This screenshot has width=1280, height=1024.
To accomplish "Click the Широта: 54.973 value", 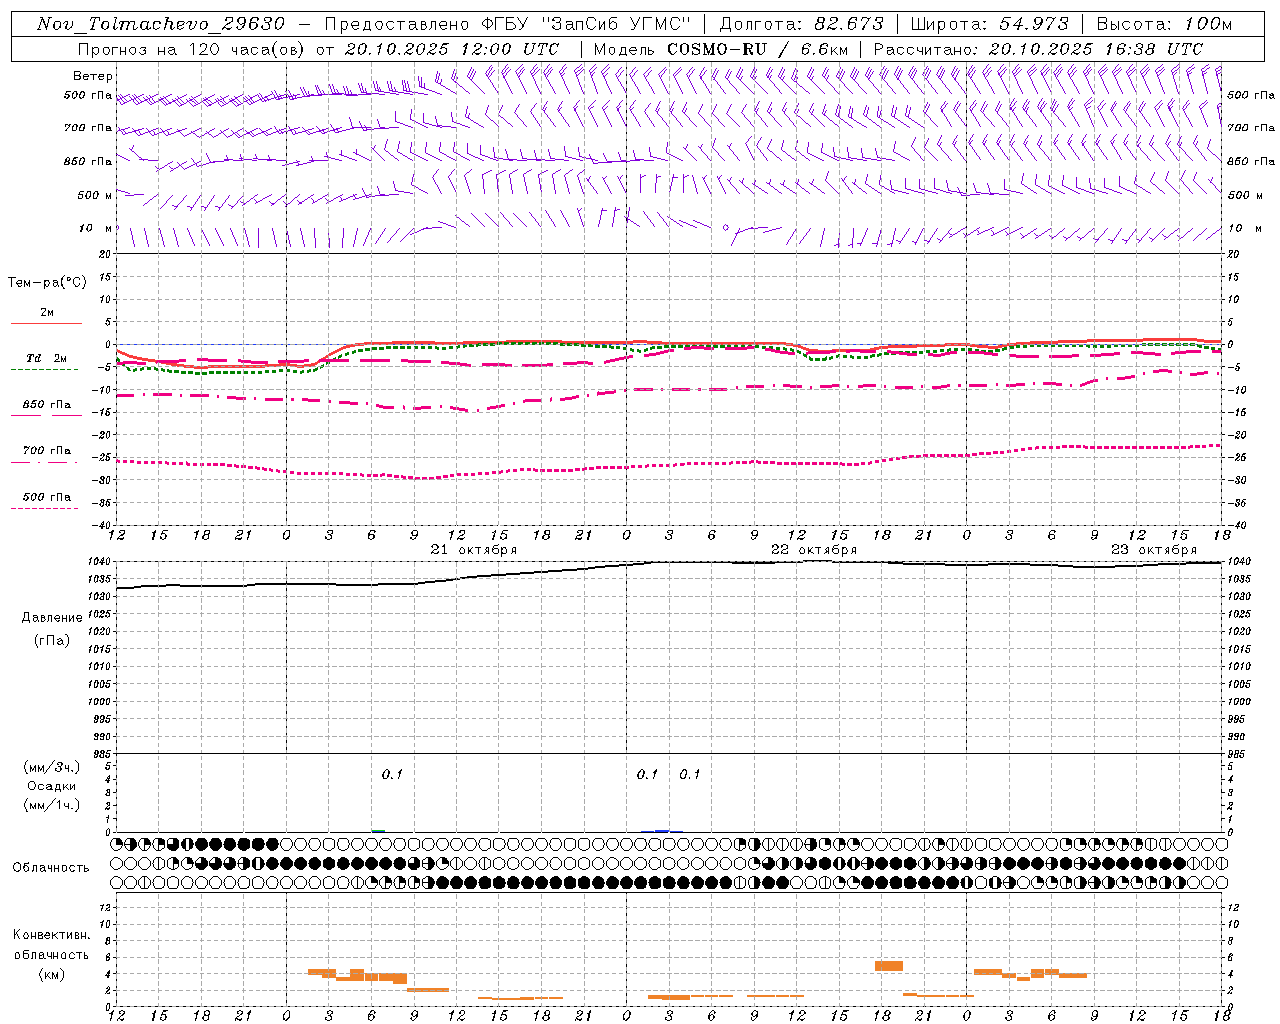I will tap(989, 24).
